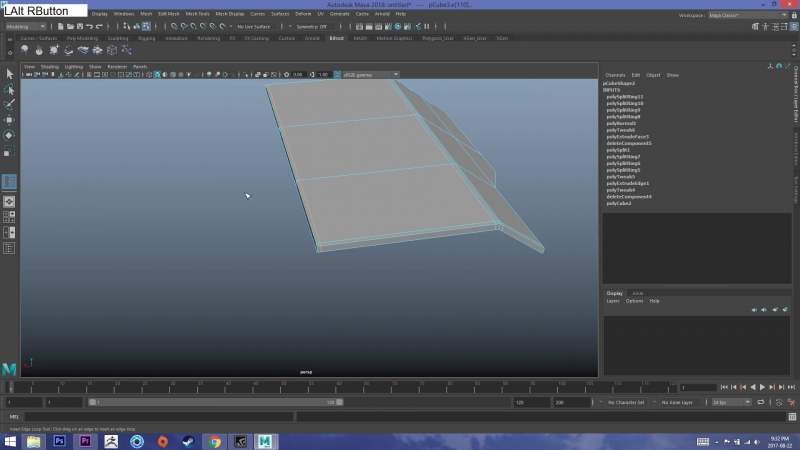The width and height of the screenshot is (800, 450).
Task: Toggle select by component type button
Action: [146, 27]
